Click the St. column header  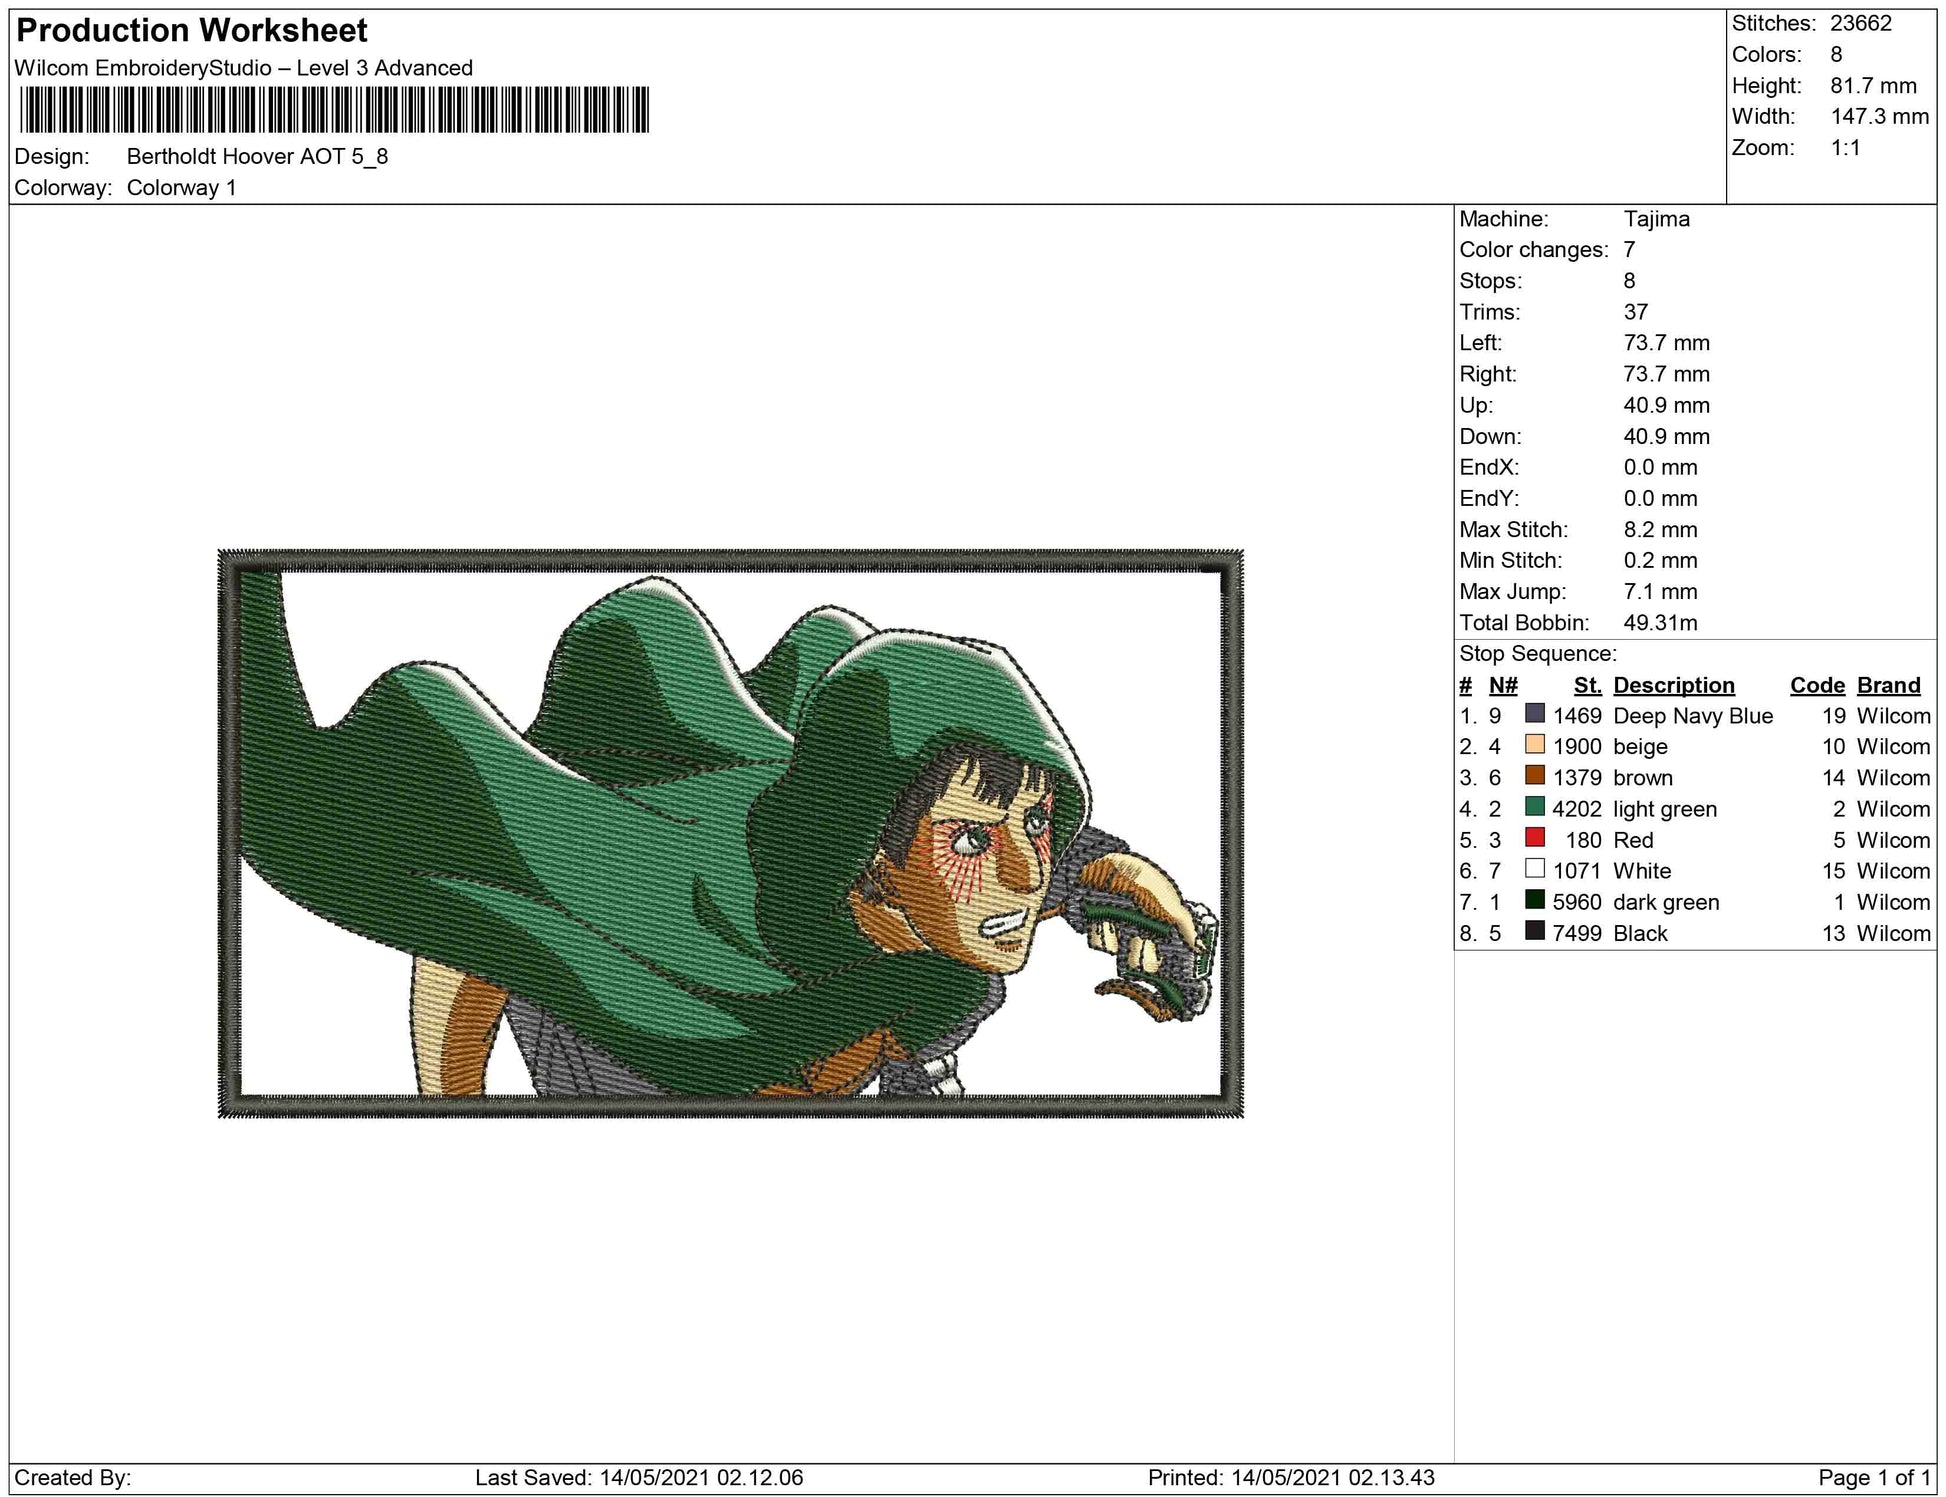click(1587, 685)
